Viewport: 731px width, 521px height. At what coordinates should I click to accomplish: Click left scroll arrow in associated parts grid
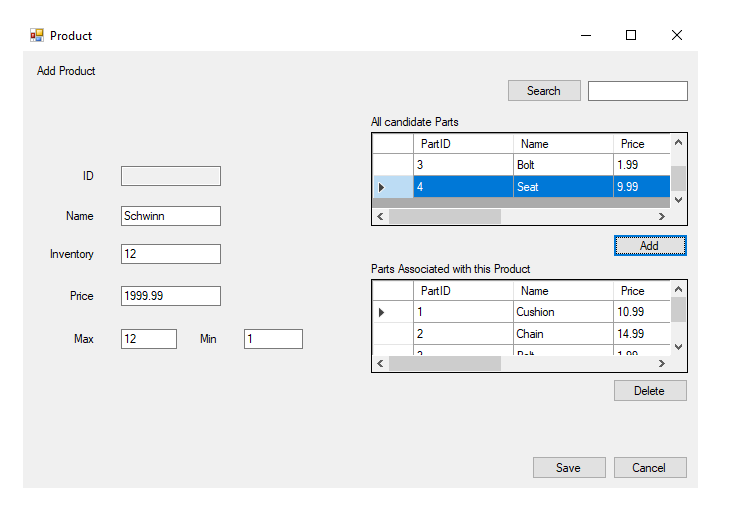tap(380, 363)
